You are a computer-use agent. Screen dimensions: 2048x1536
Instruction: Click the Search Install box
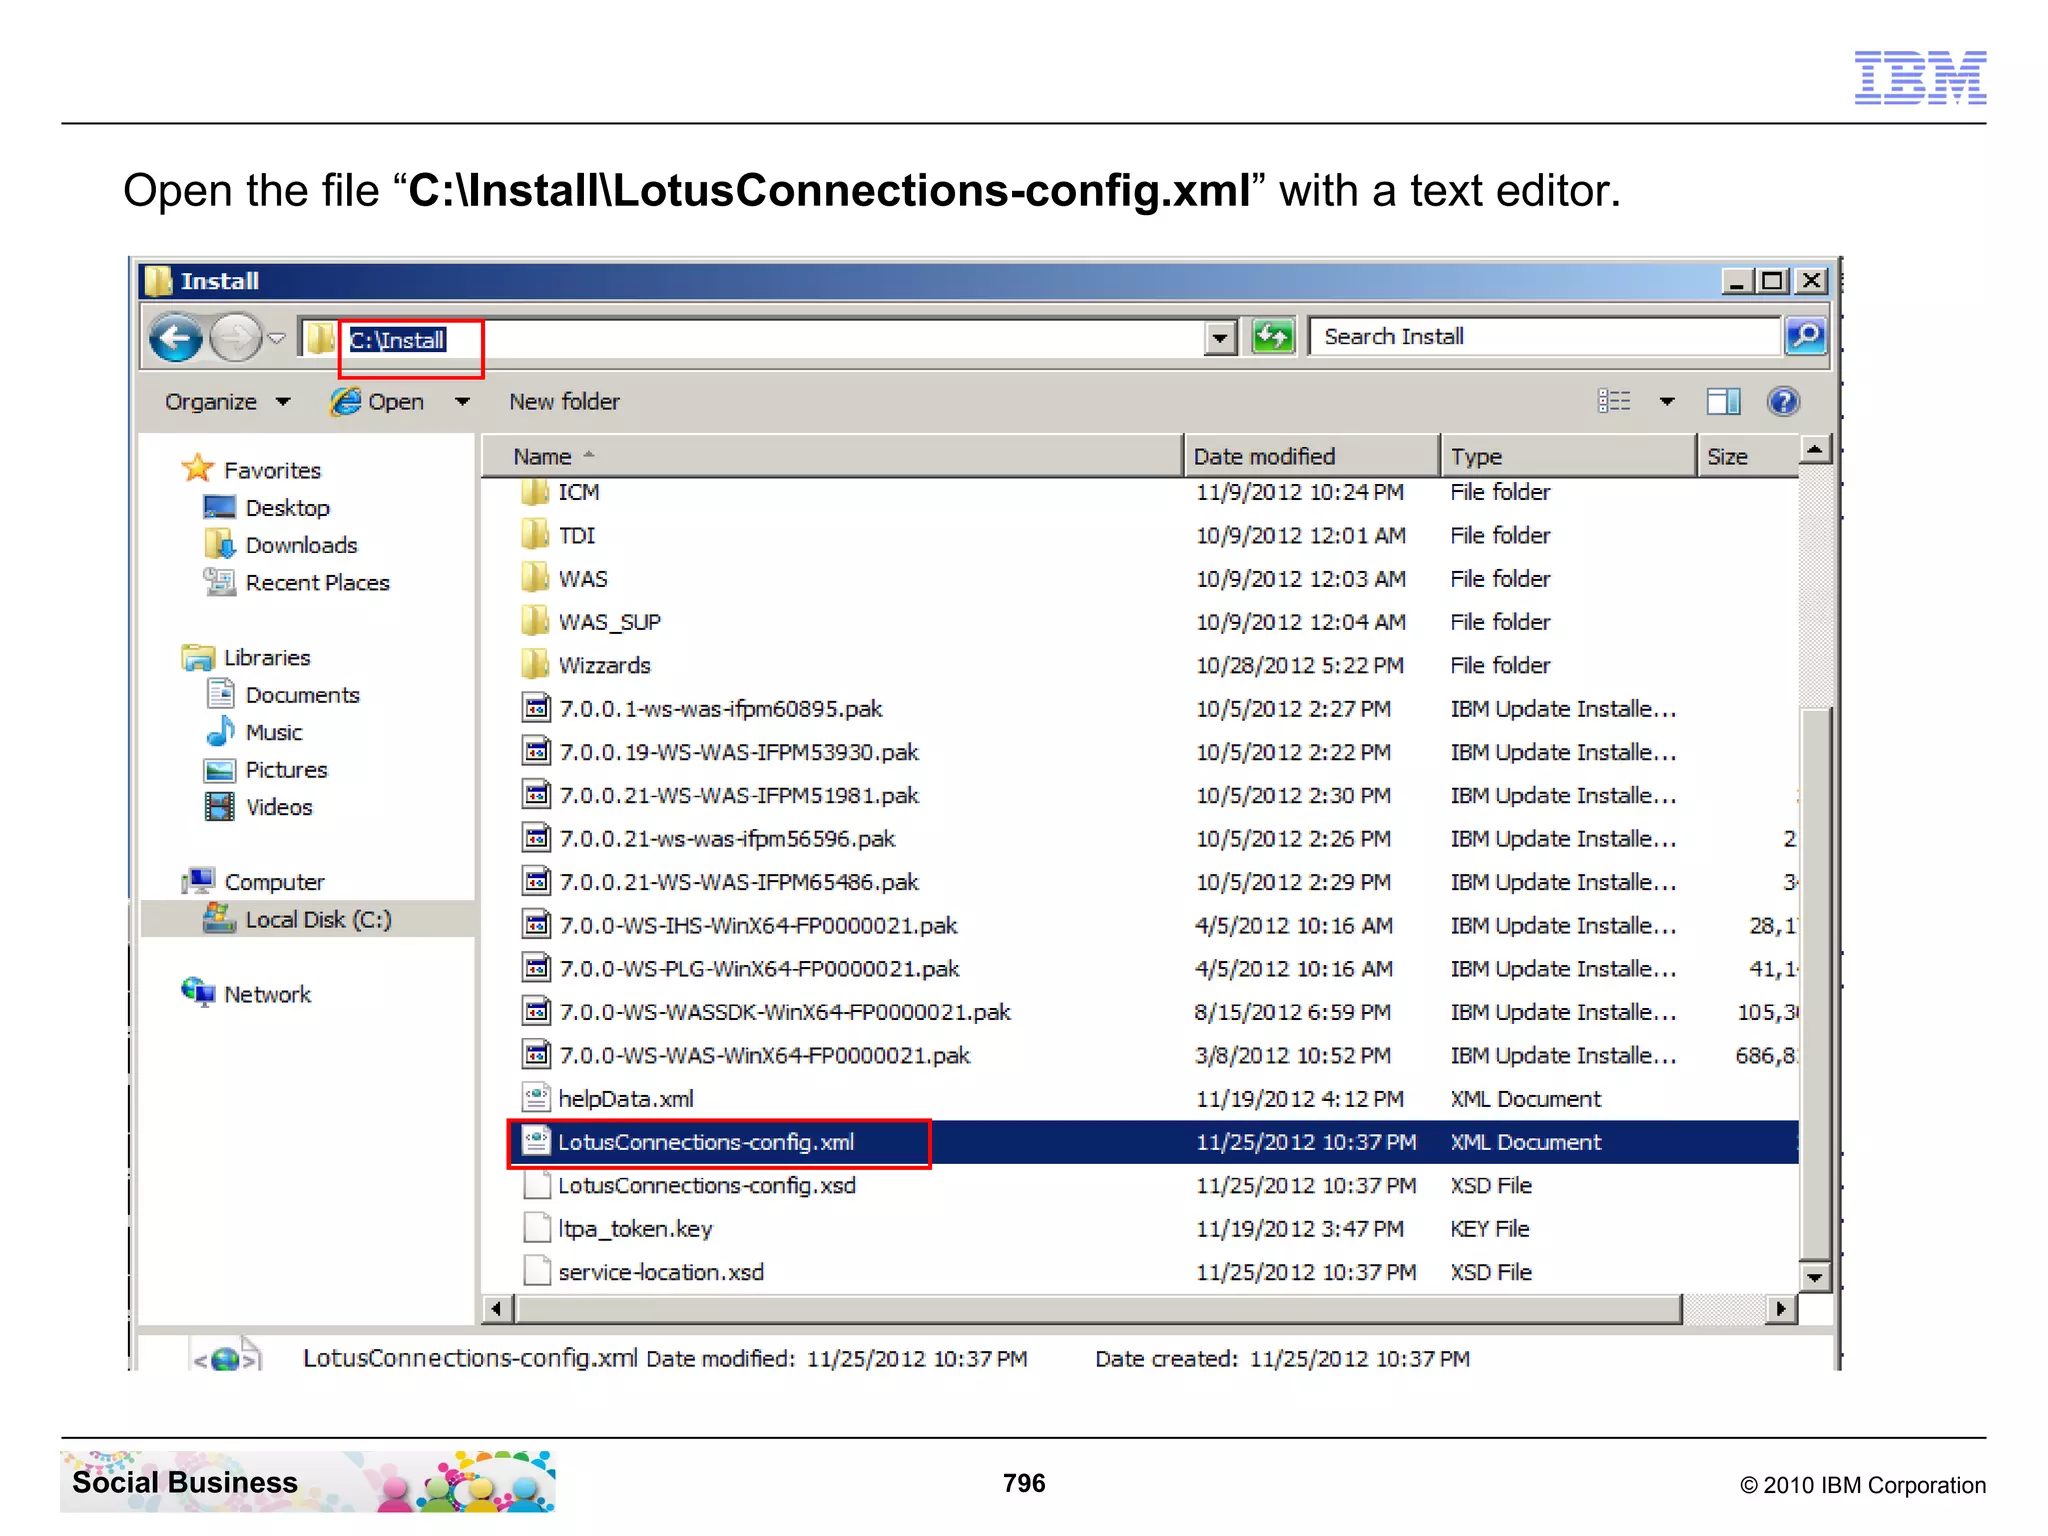click(1545, 337)
